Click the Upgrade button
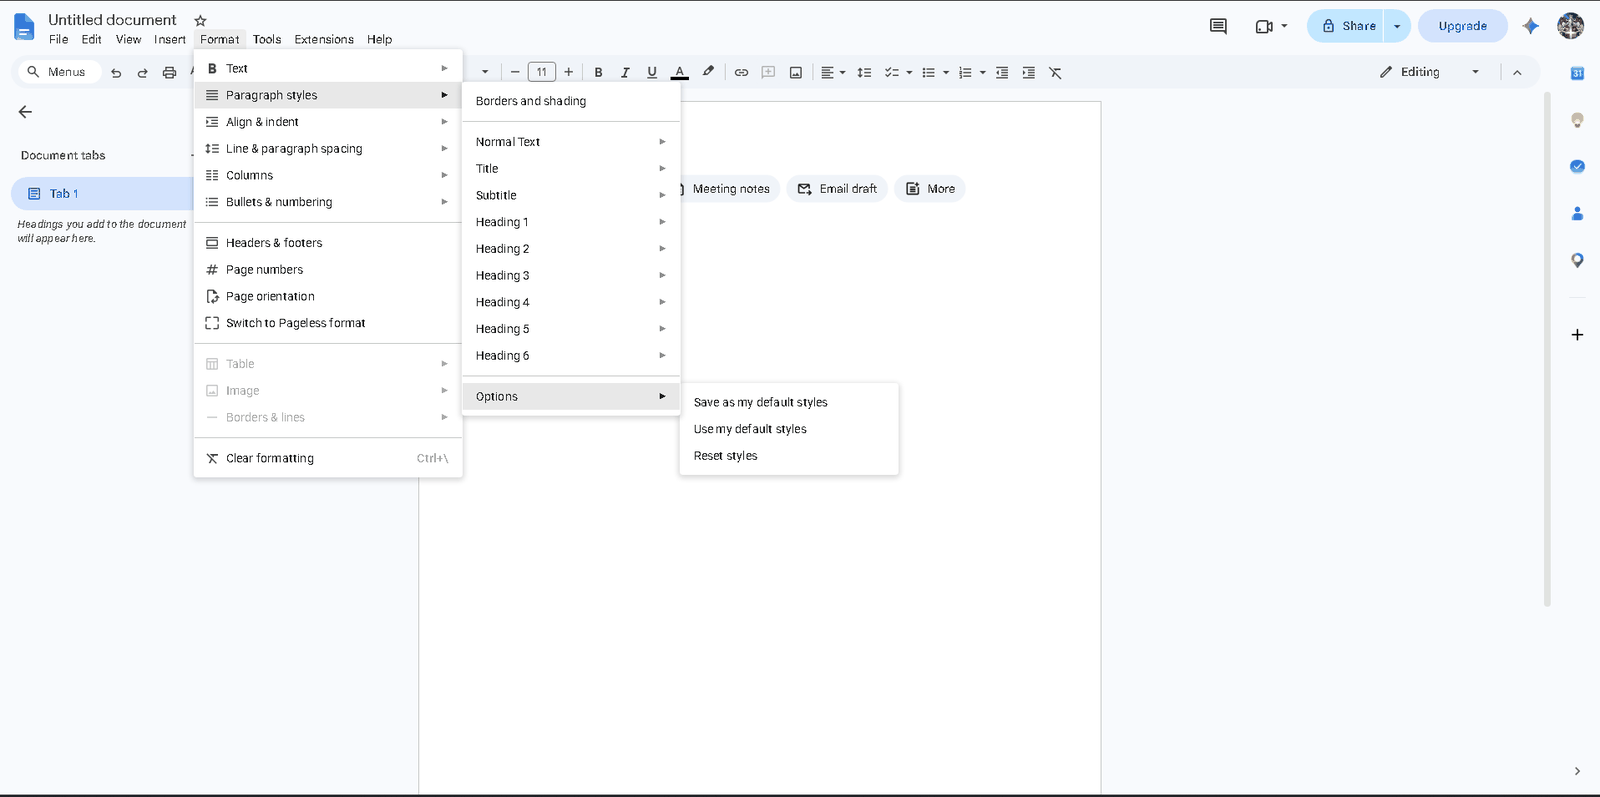 coord(1462,26)
